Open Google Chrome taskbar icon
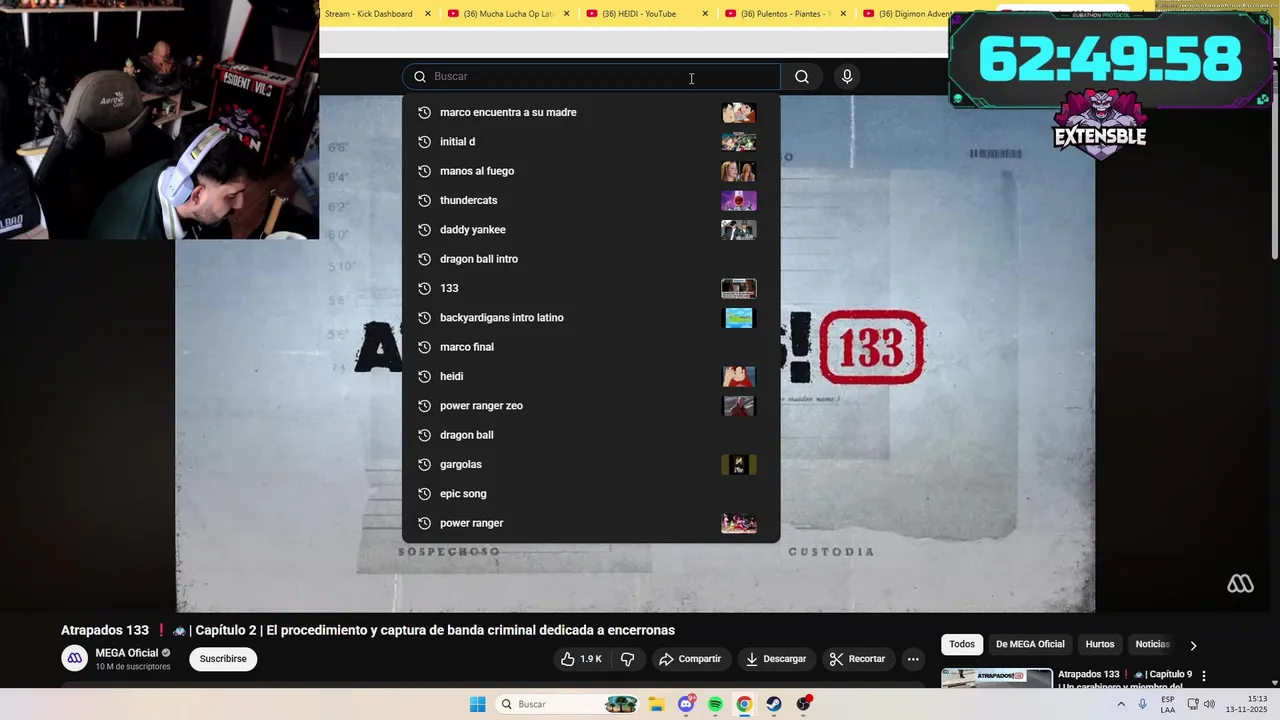The height and width of the screenshot is (720, 1280). point(744,704)
